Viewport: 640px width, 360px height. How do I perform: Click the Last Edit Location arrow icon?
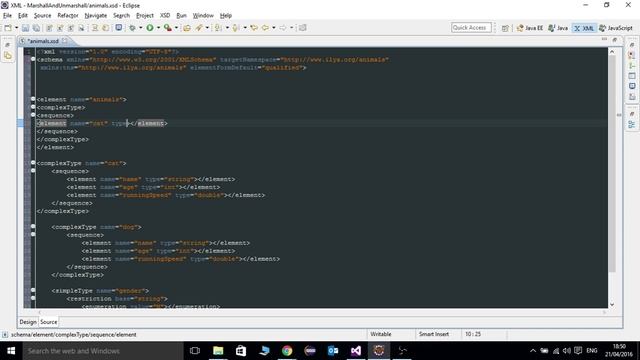tap(254, 28)
